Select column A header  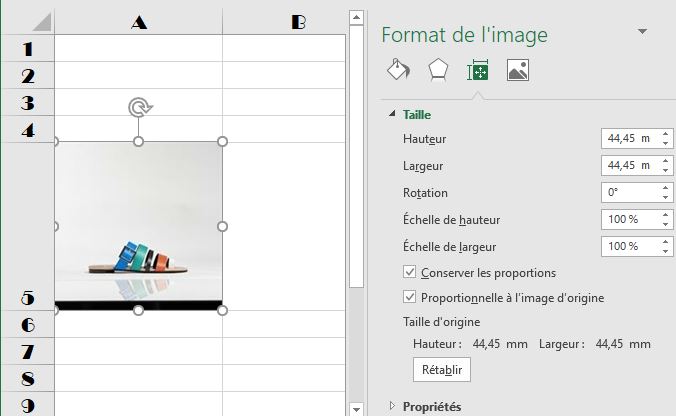139,22
